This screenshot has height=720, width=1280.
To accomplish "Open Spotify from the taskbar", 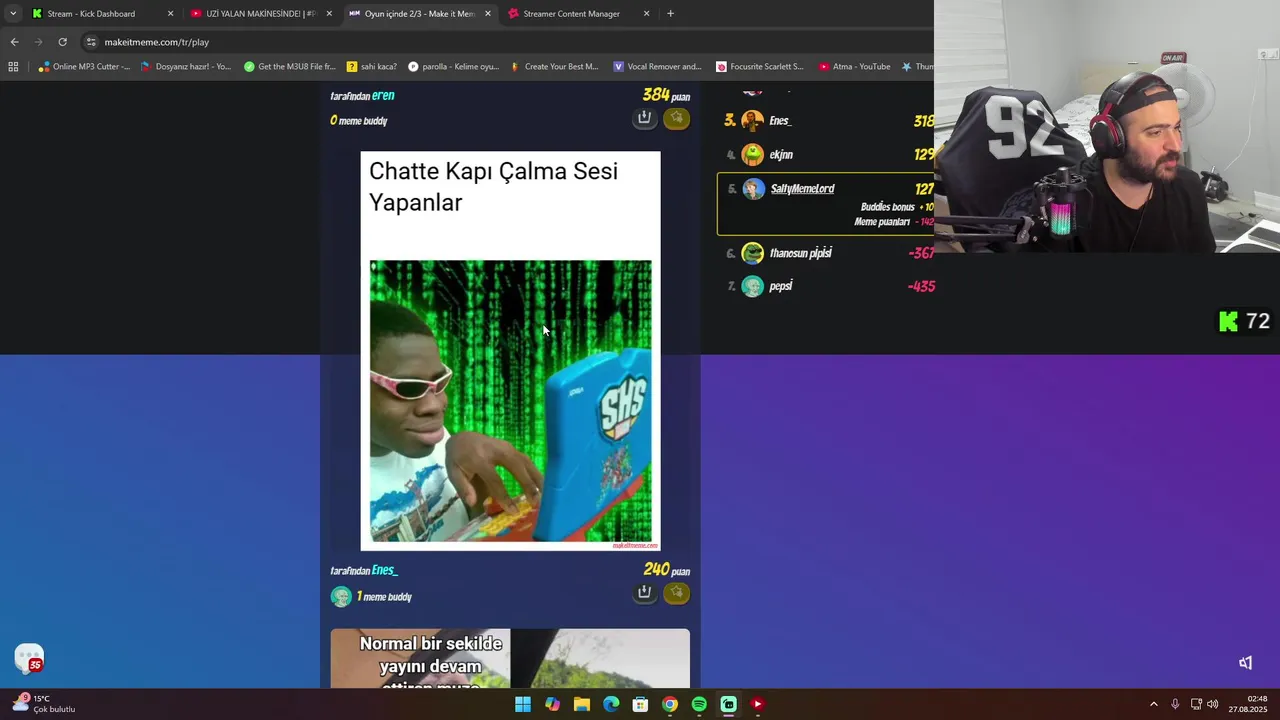I will (x=699, y=704).
